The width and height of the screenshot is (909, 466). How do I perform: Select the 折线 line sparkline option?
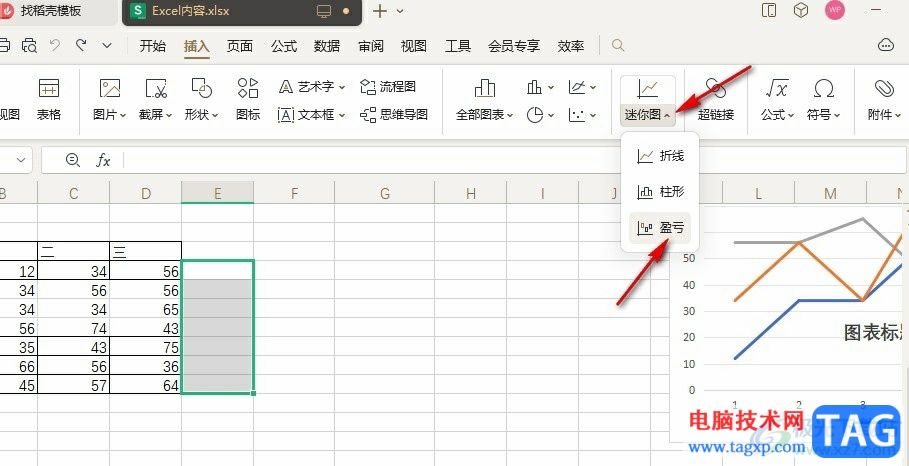pyautogui.click(x=660, y=156)
